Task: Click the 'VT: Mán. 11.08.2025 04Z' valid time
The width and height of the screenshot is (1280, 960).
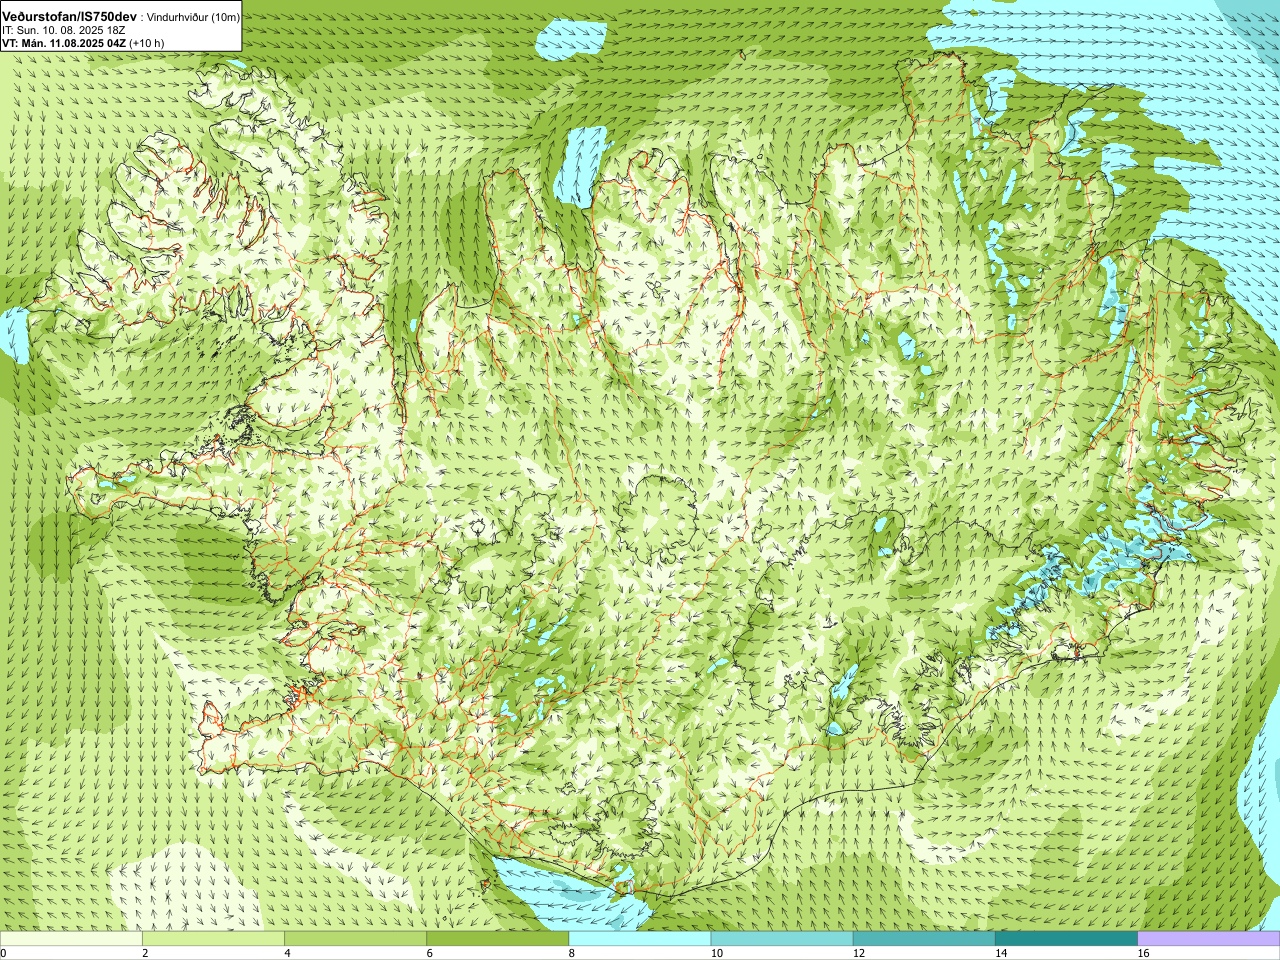Action: [64, 43]
